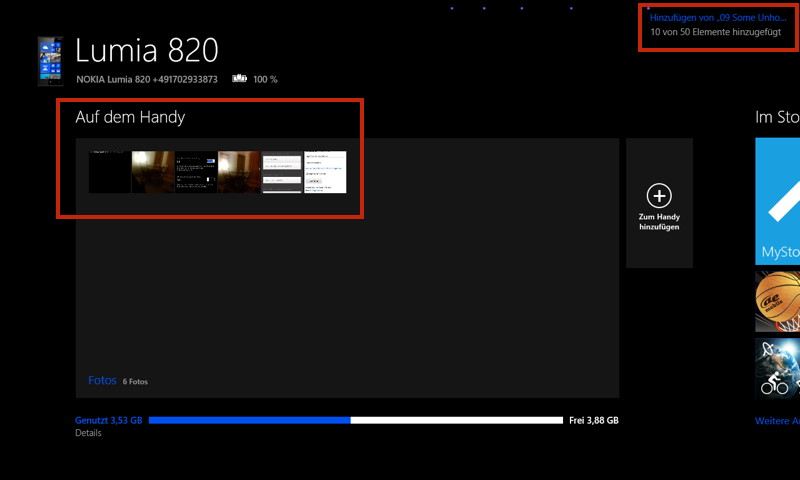The image size is (800, 480).
Task: Open the basketball game app tile
Action: (x=778, y=301)
